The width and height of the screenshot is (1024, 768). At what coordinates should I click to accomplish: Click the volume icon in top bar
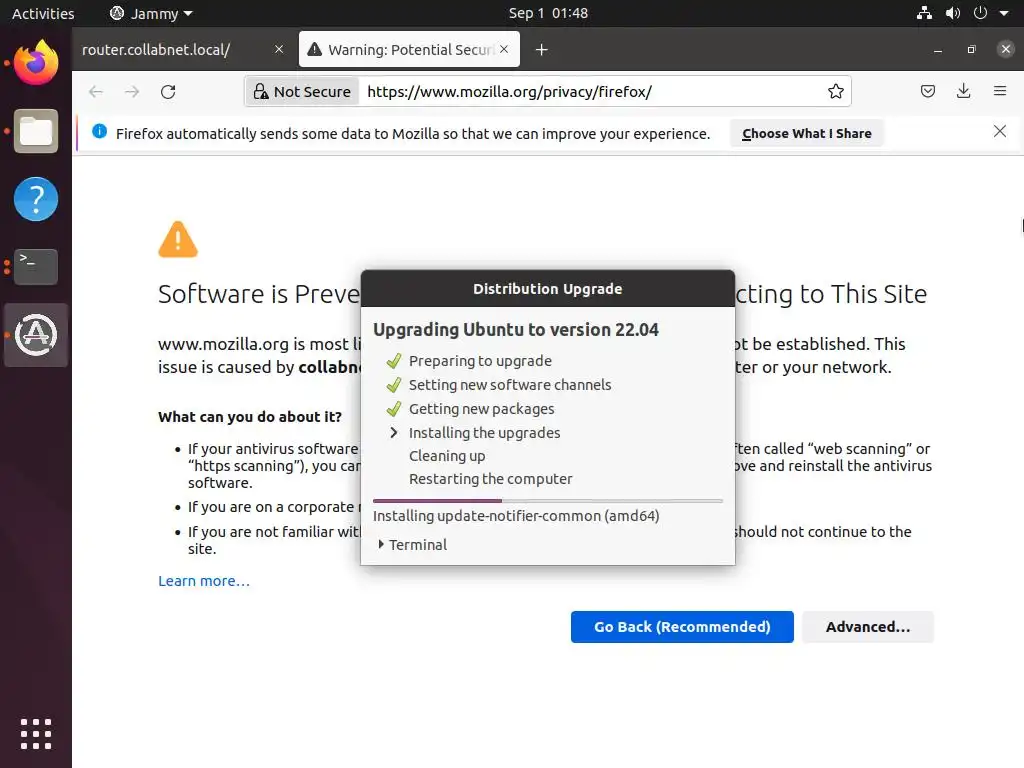(953, 13)
